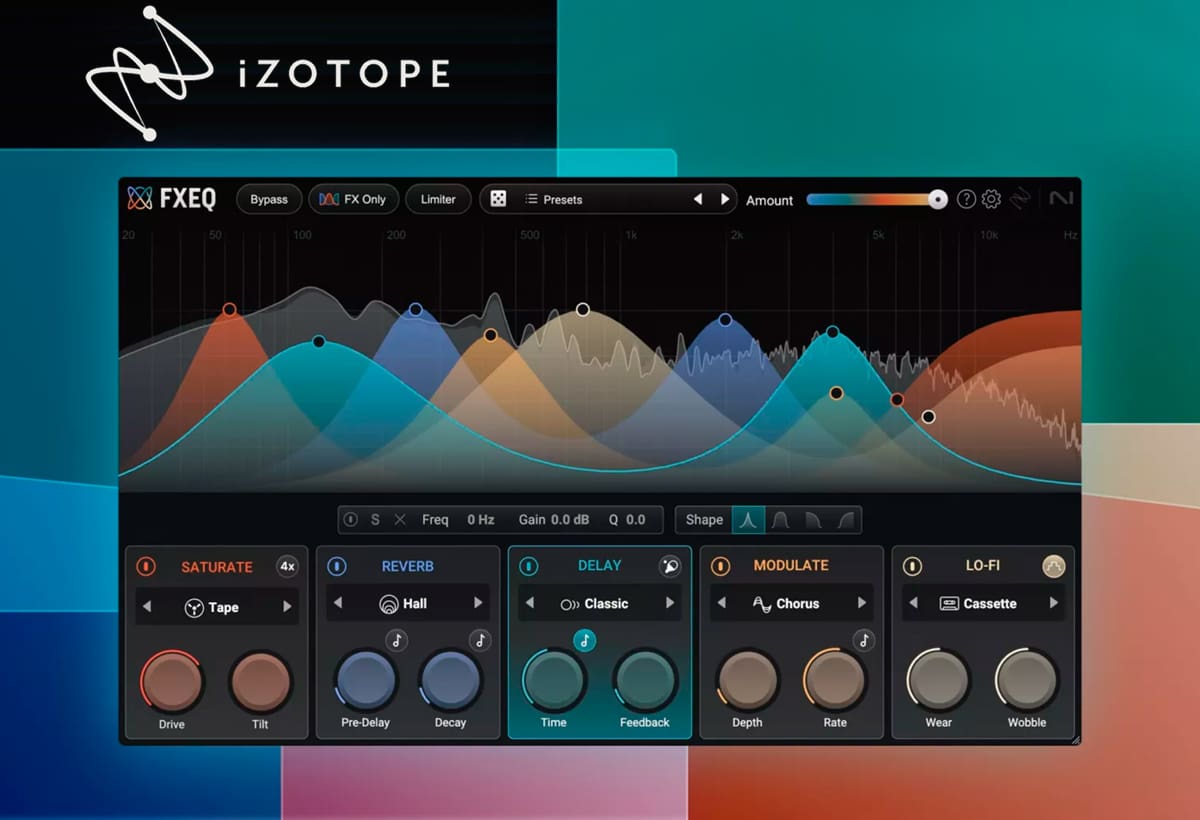The height and width of the screenshot is (820, 1200).
Task: Select the bell filter shape
Action: [x=748, y=520]
